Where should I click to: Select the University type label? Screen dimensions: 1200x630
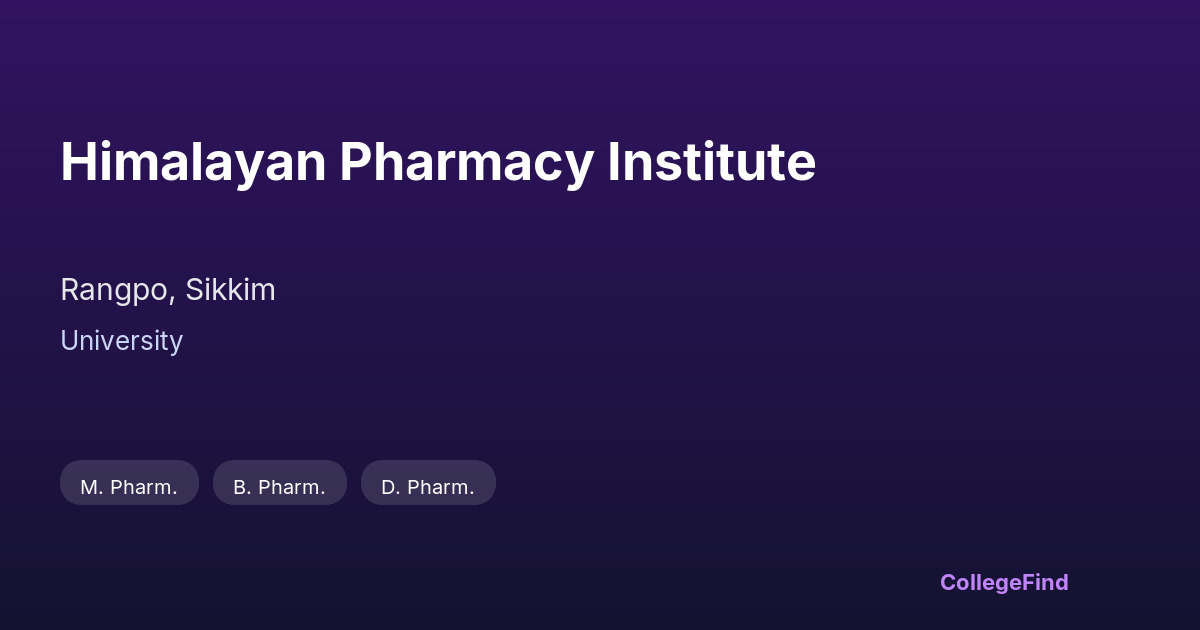[121, 341]
